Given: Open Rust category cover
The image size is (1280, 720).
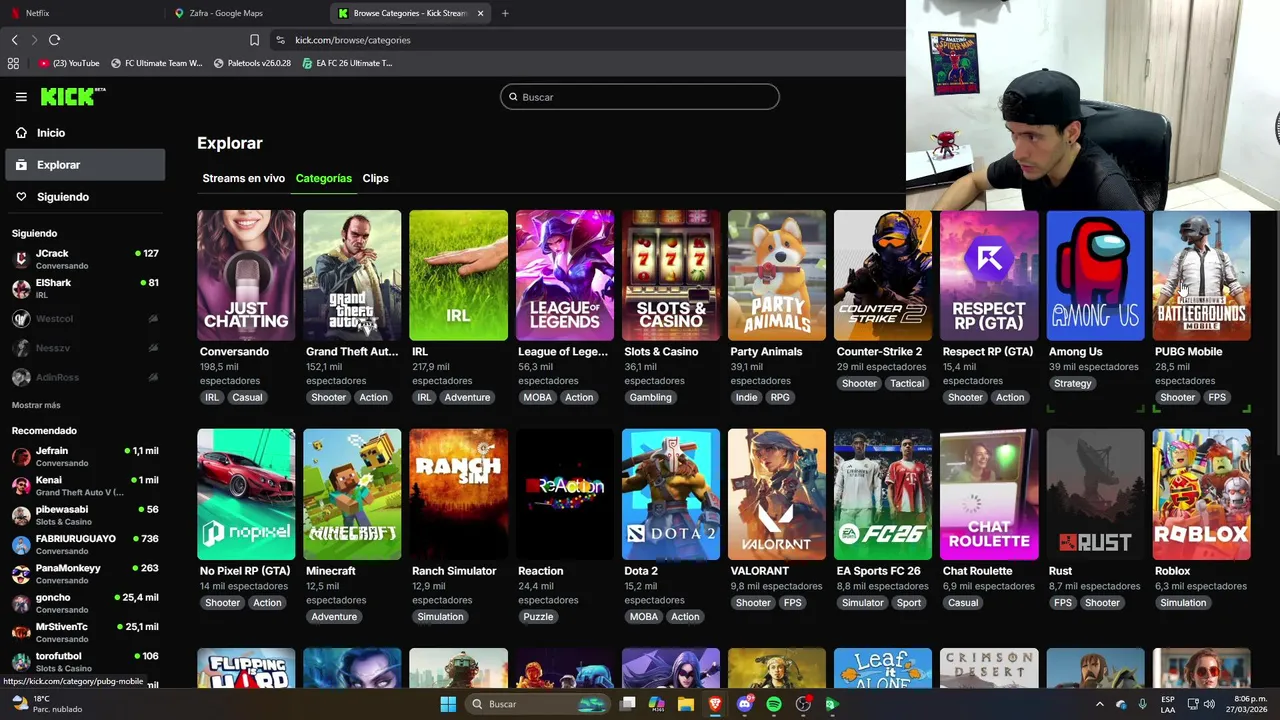Looking at the screenshot, I should point(1095,494).
